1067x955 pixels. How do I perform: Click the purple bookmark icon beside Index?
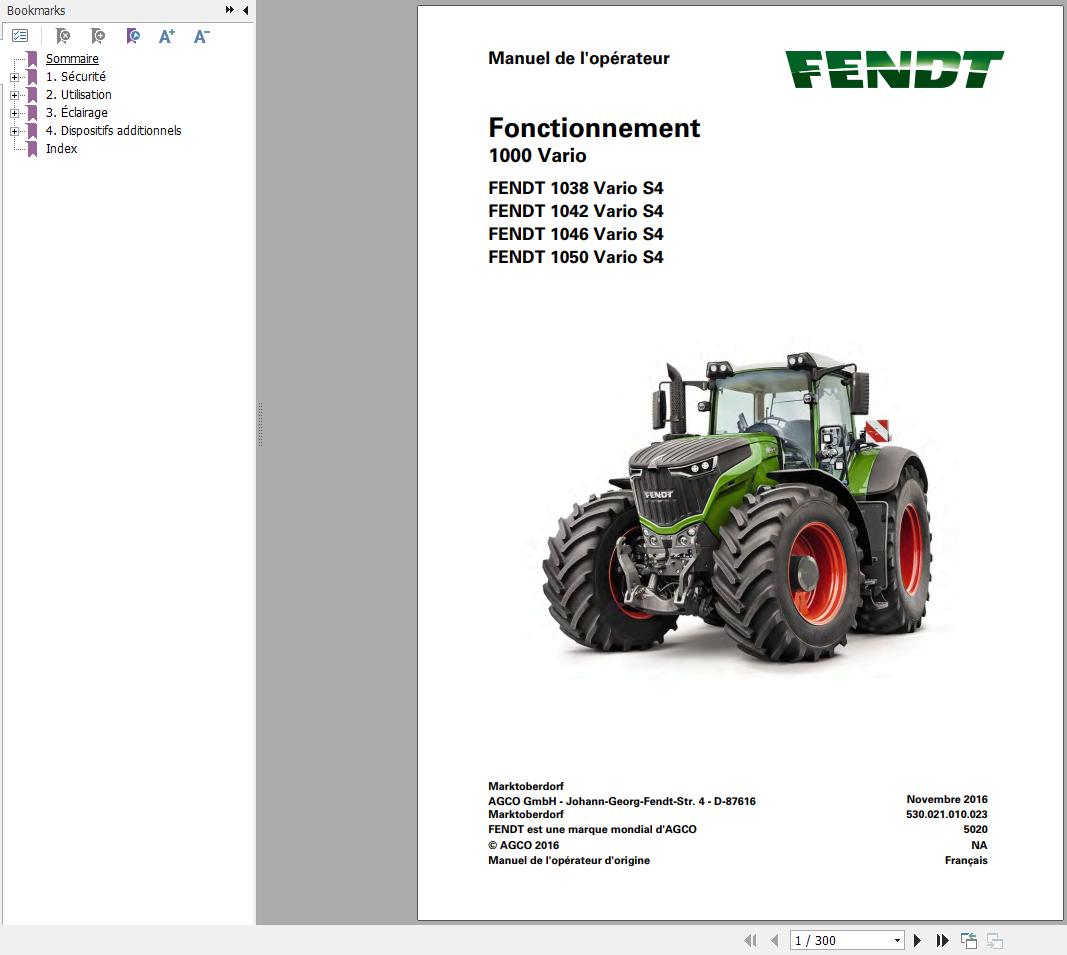pyautogui.click(x=32, y=148)
